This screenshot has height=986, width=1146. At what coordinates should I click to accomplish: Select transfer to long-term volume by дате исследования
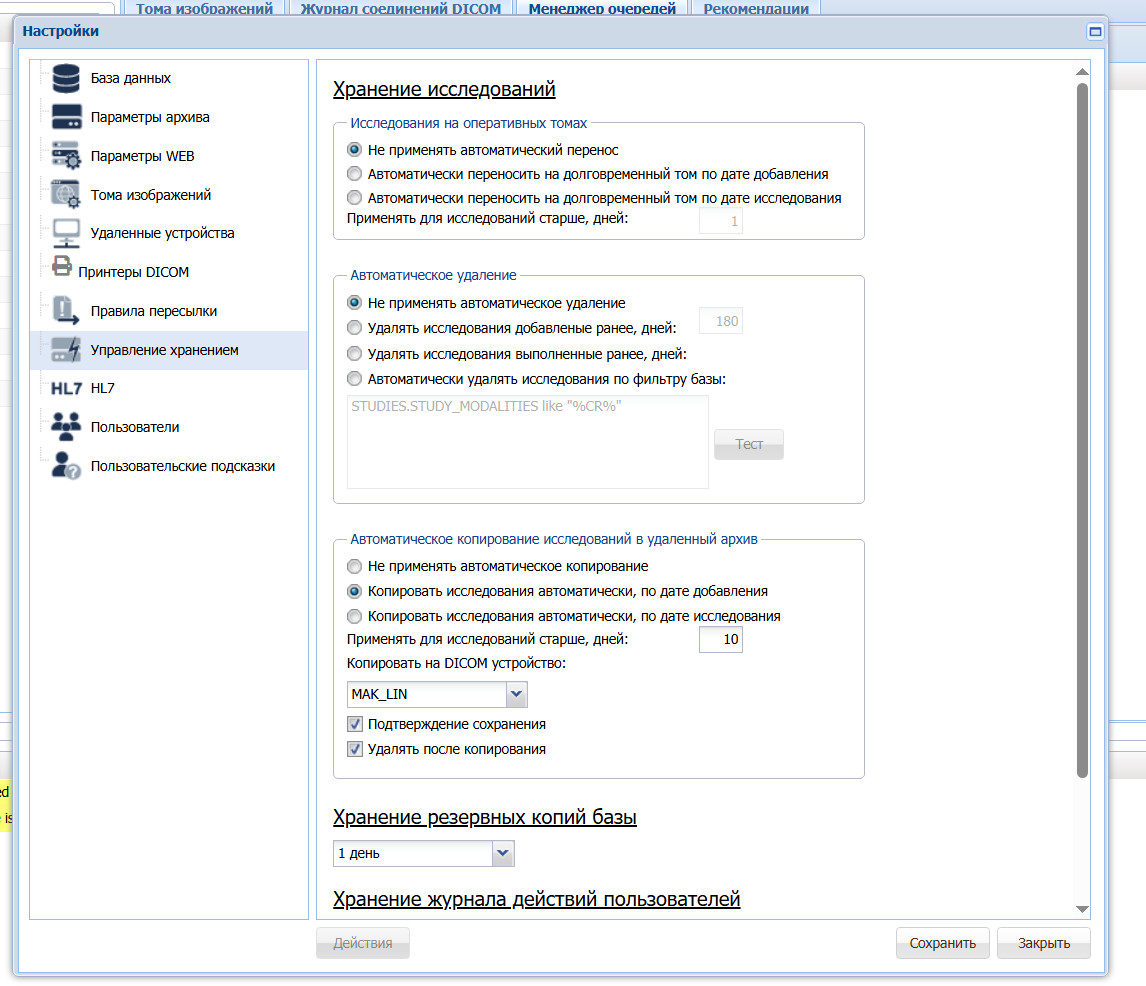354,198
